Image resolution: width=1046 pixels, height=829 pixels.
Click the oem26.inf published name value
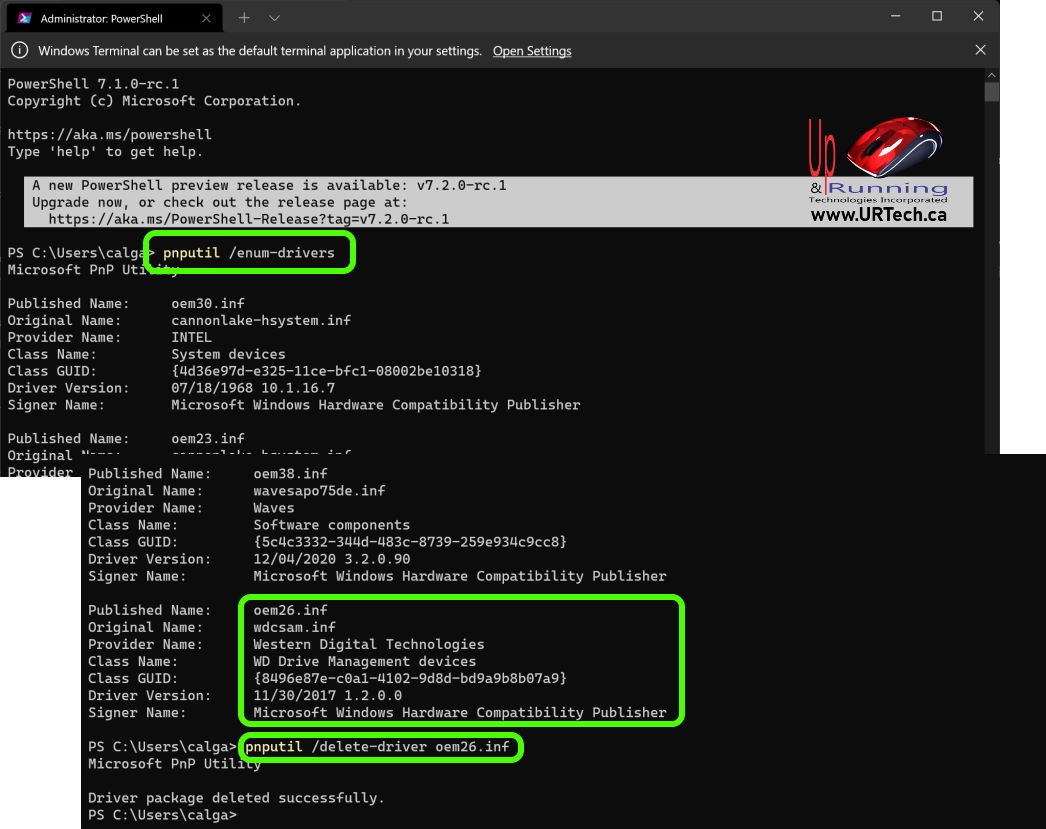(x=290, y=610)
